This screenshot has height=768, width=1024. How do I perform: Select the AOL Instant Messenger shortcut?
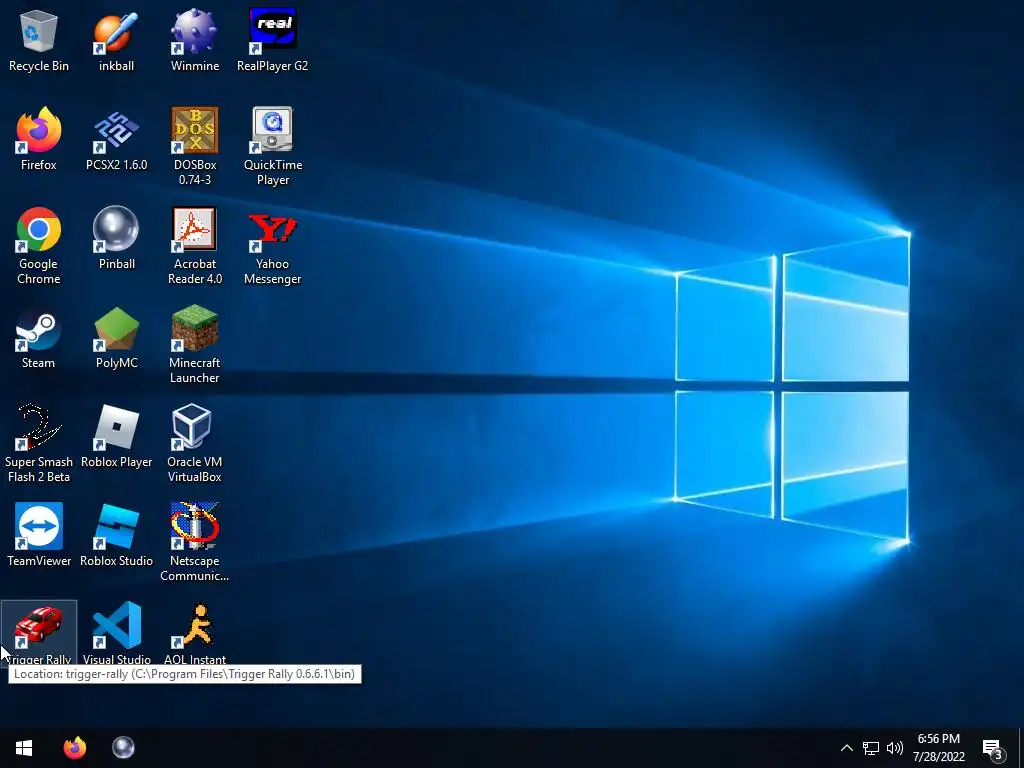pyautogui.click(x=195, y=632)
